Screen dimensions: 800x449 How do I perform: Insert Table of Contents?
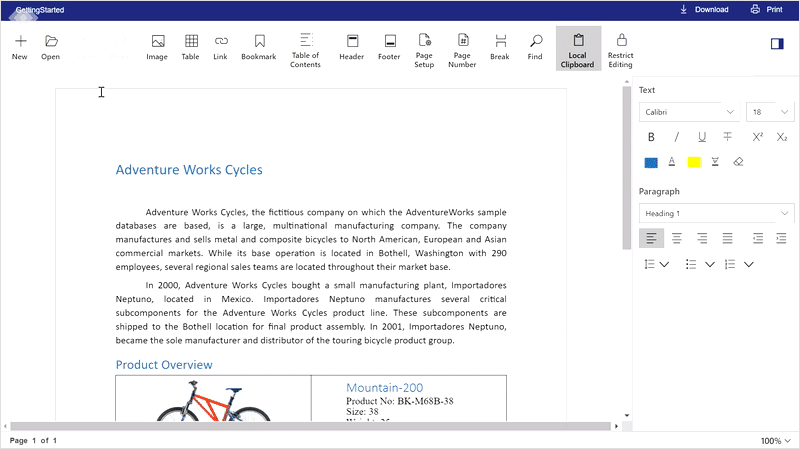(x=305, y=50)
